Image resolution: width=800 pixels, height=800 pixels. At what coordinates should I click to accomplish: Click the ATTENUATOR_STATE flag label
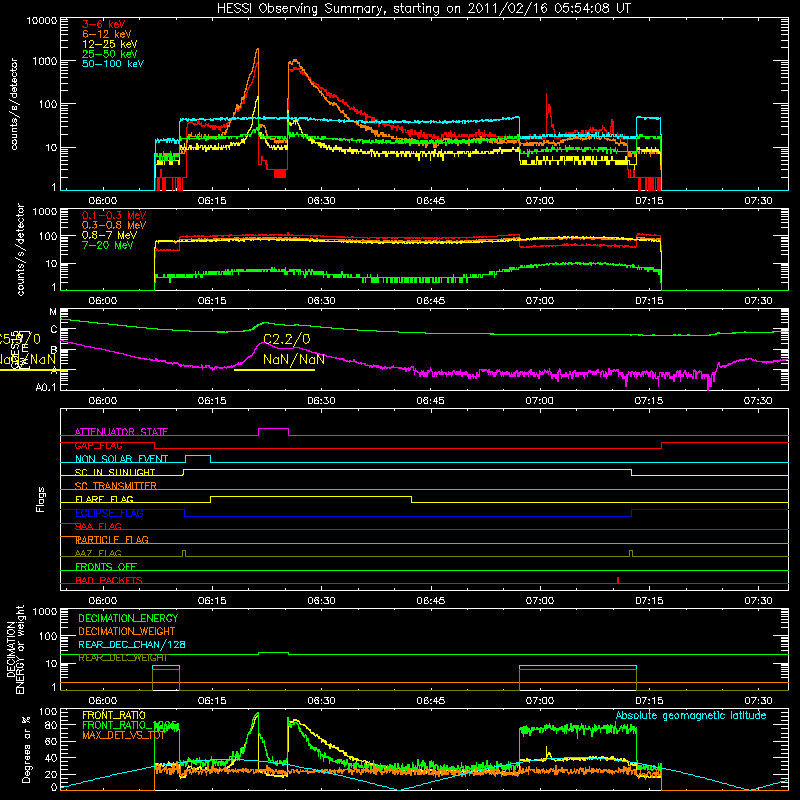click(x=121, y=432)
